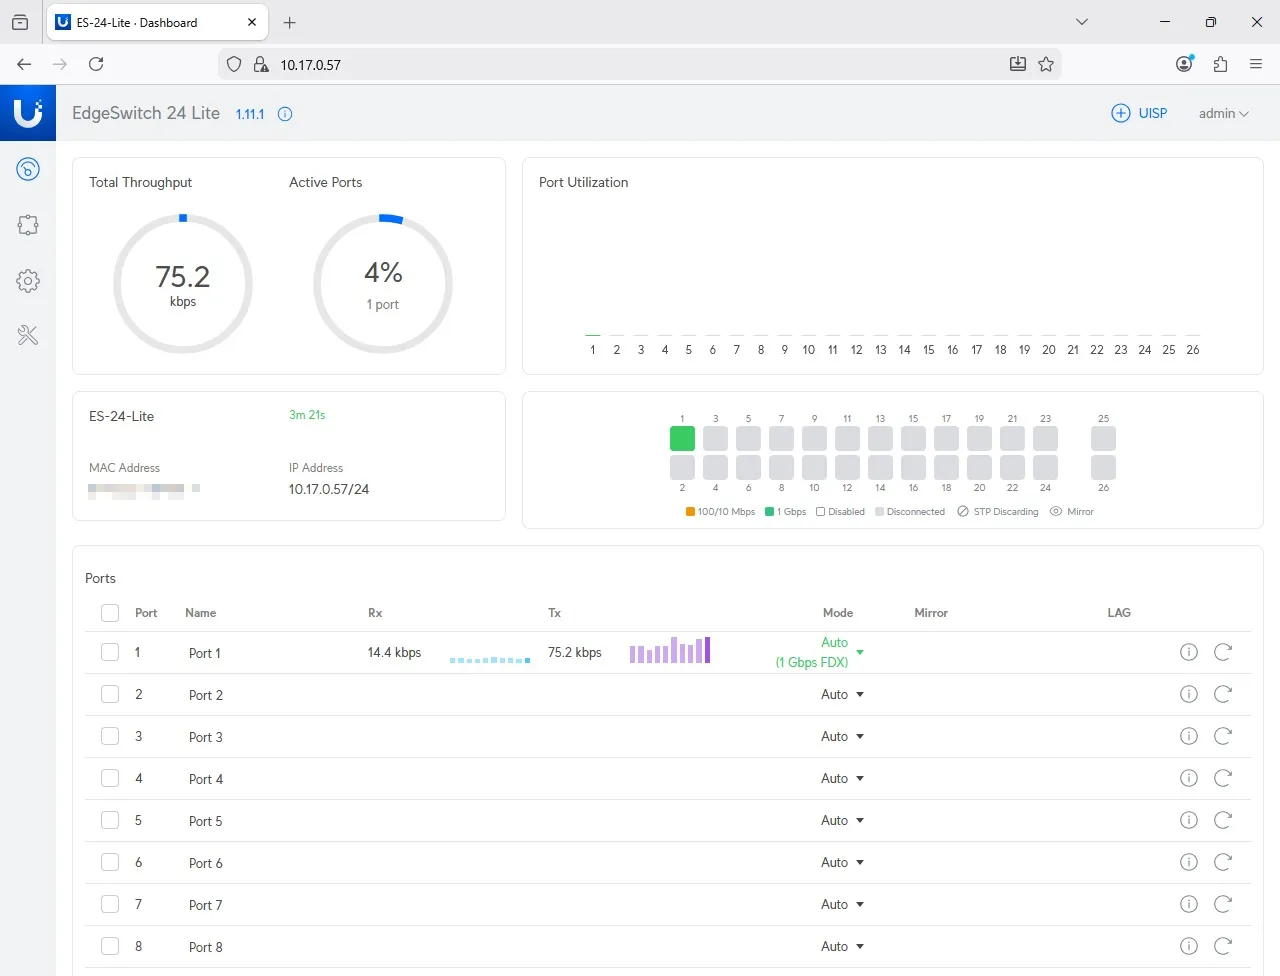
Task: Open the Firefox application menu
Action: click(1255, 64)
